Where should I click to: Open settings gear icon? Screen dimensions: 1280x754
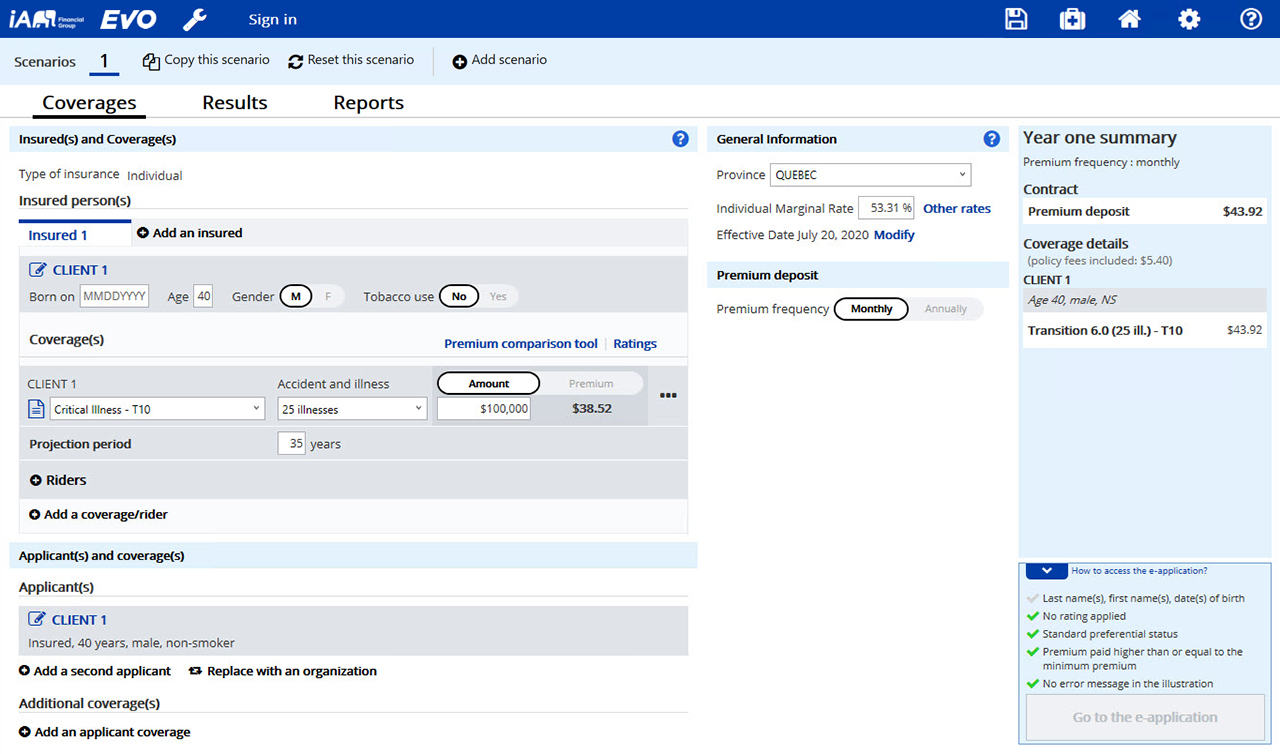[x=1189, y=19]
